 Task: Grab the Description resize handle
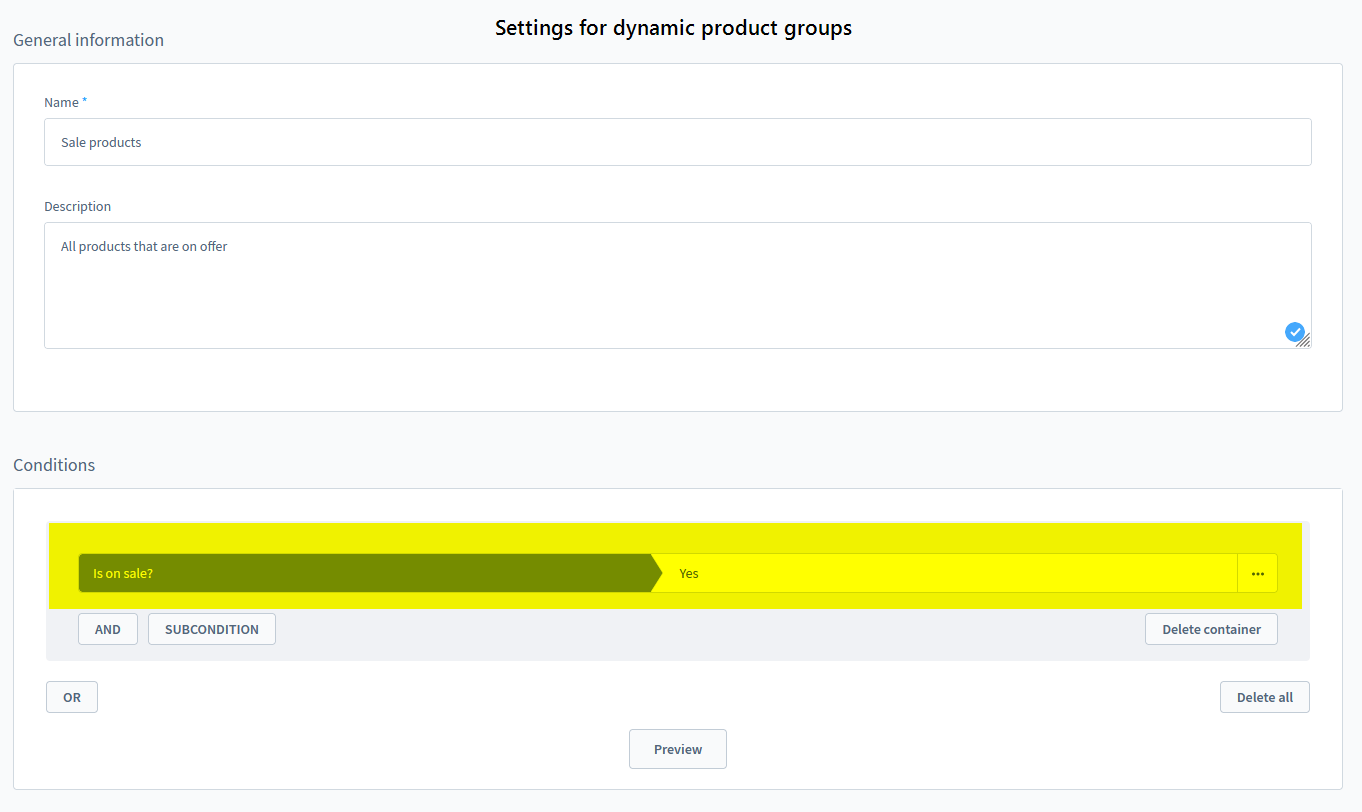click(x=1303, y=340)
